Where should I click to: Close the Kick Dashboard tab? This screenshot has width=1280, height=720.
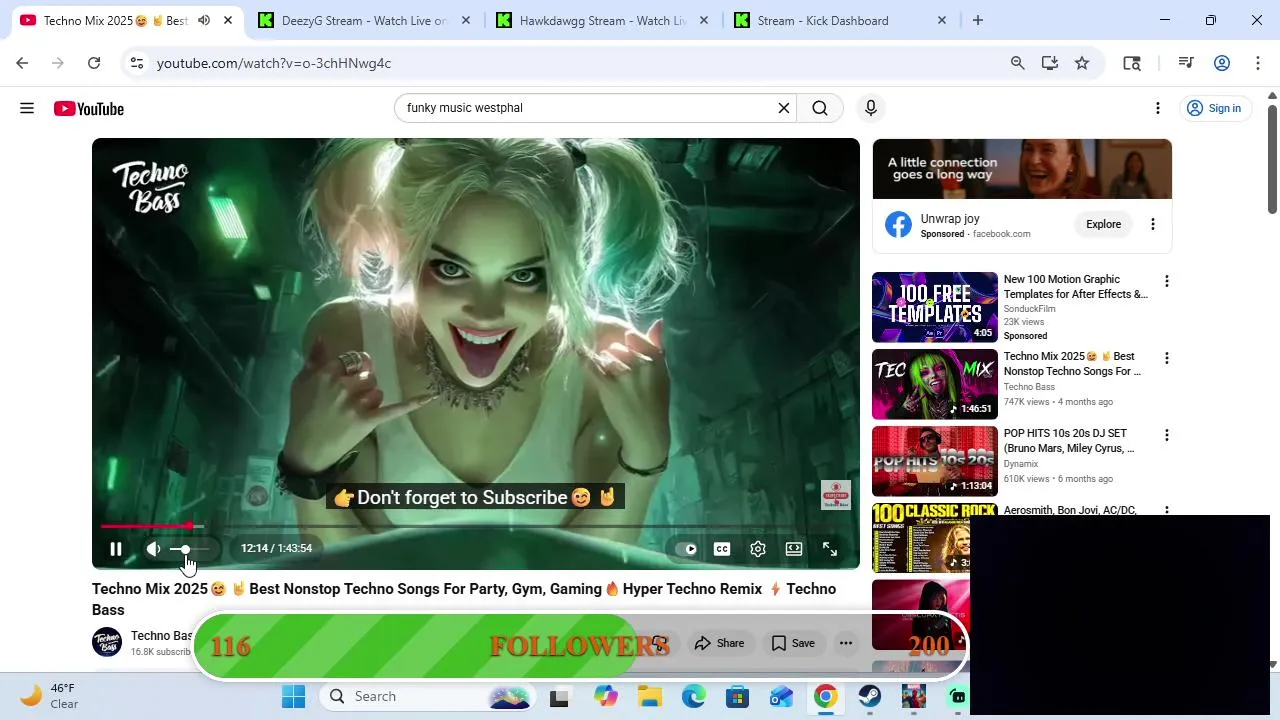pyautogui.click(x=942, y=20)
